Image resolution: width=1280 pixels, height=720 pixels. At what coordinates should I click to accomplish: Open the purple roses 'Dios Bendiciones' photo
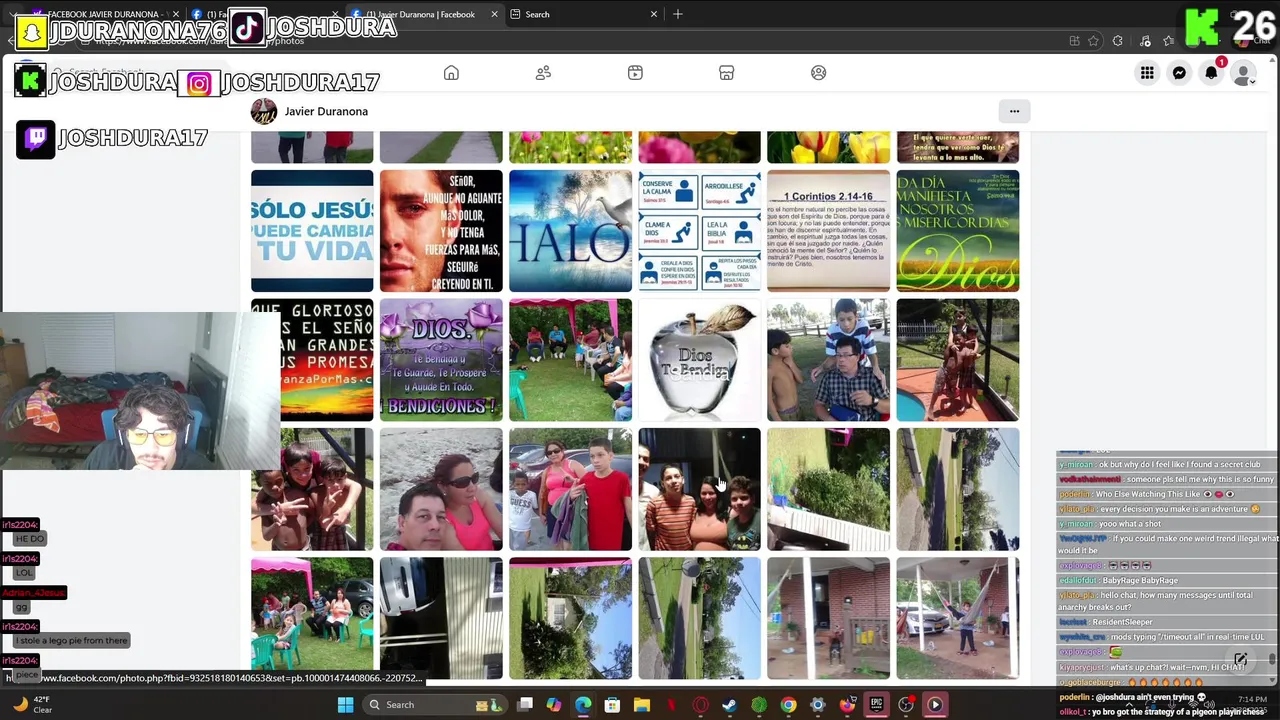pos(441,360)
